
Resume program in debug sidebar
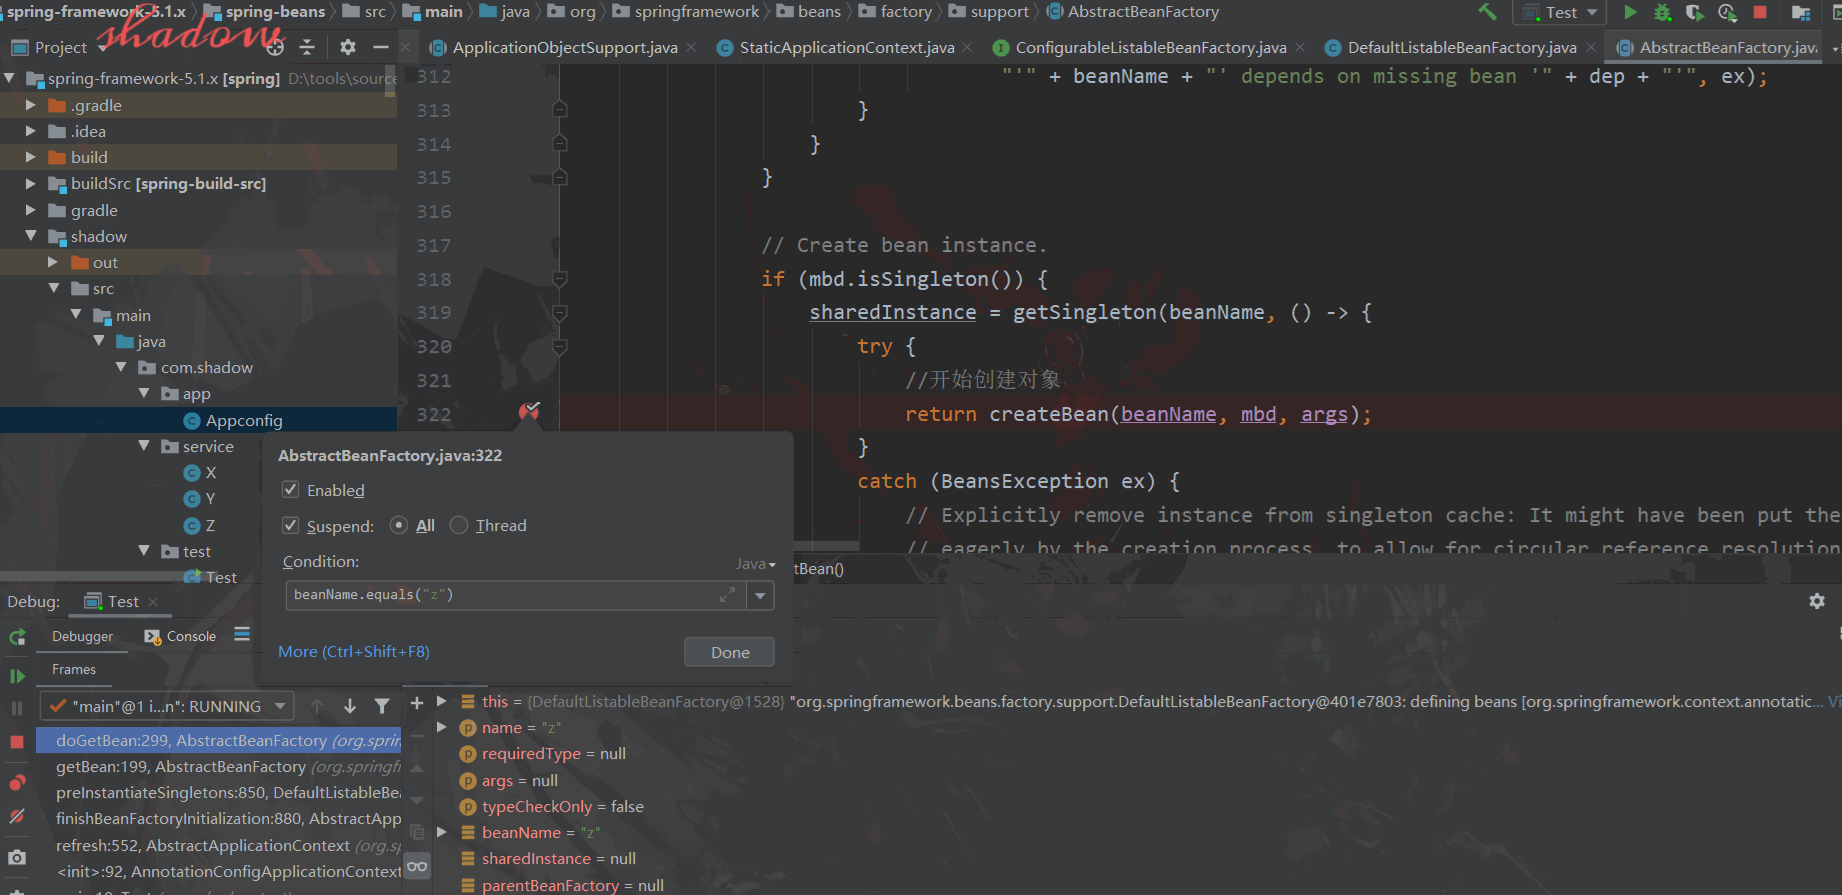pos(17,676)
